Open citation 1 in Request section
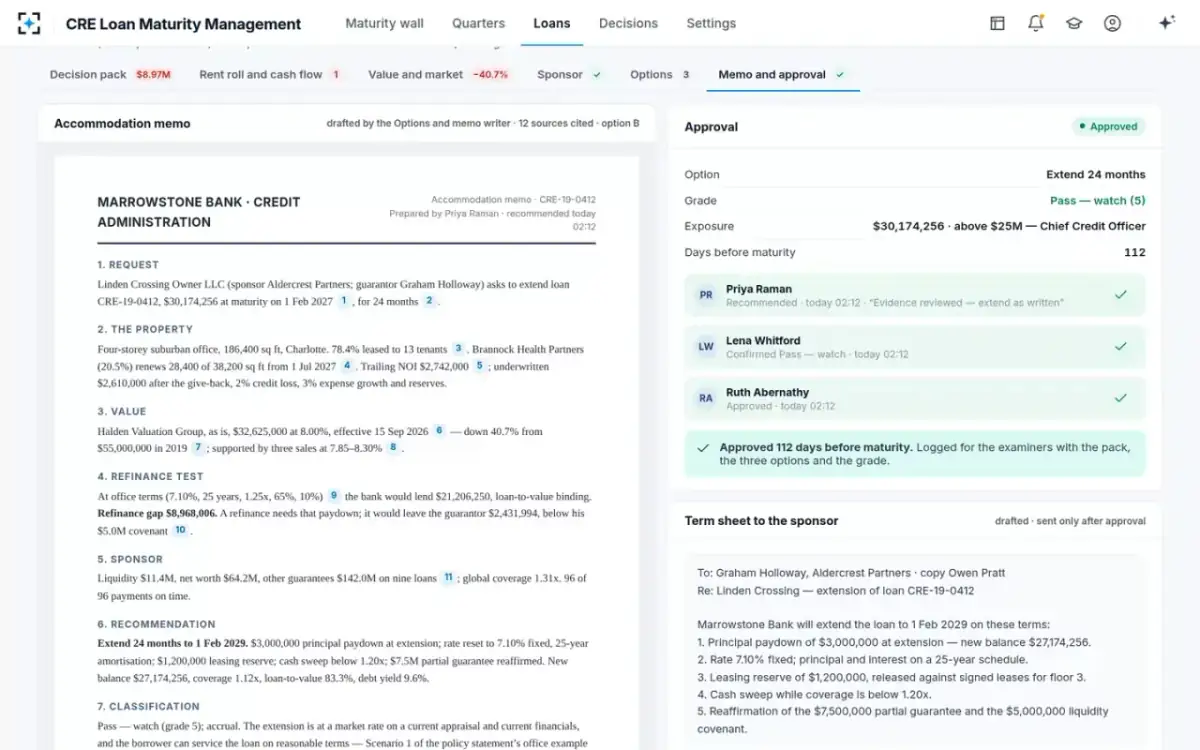 [344, 301]
